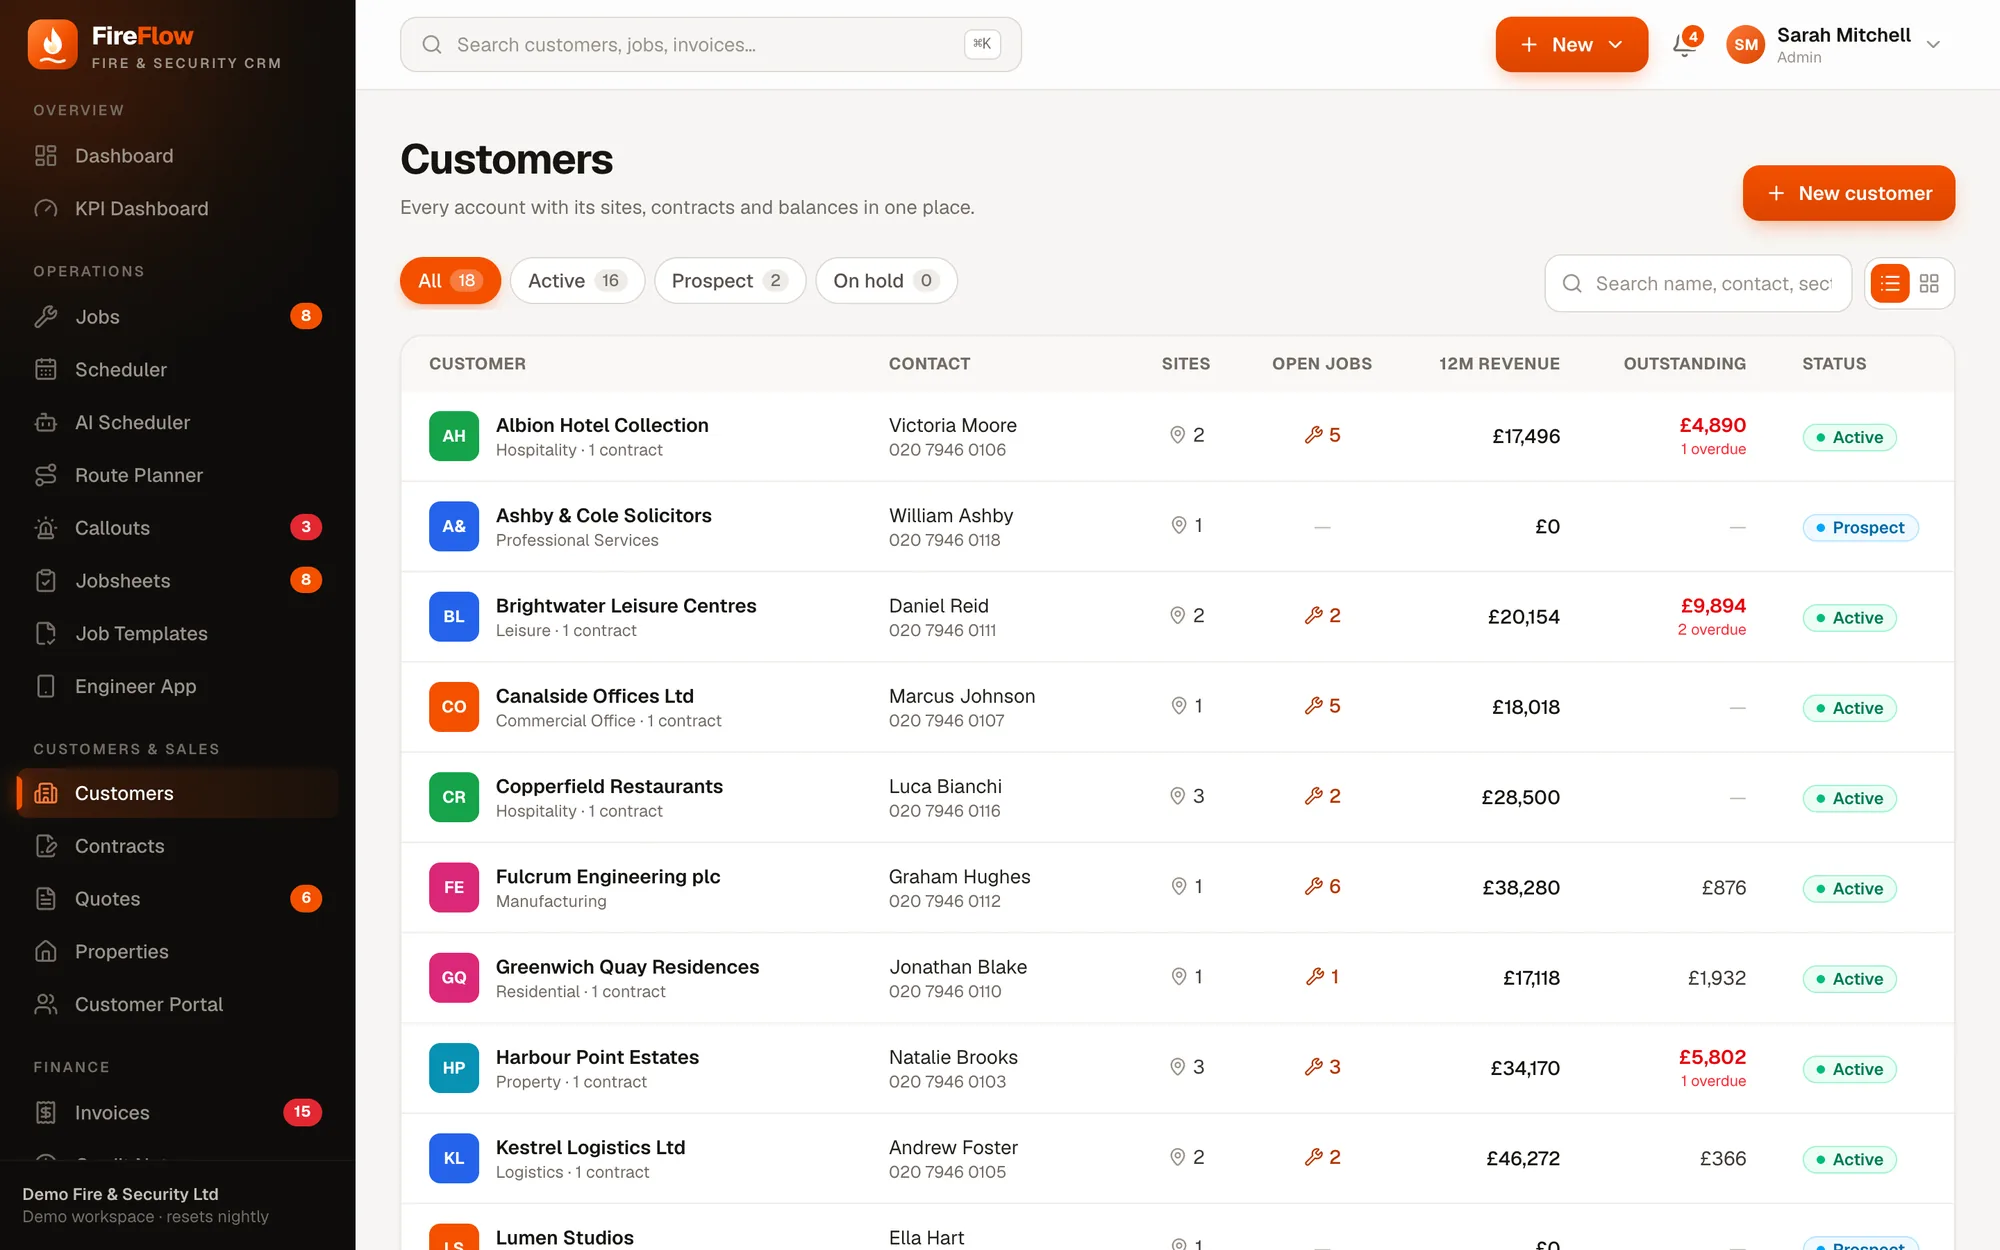The width and height of the screenshot is (2000, 1250).
Task: Open Quotes section
Action: pyautogui.click(x=177, y=899)
